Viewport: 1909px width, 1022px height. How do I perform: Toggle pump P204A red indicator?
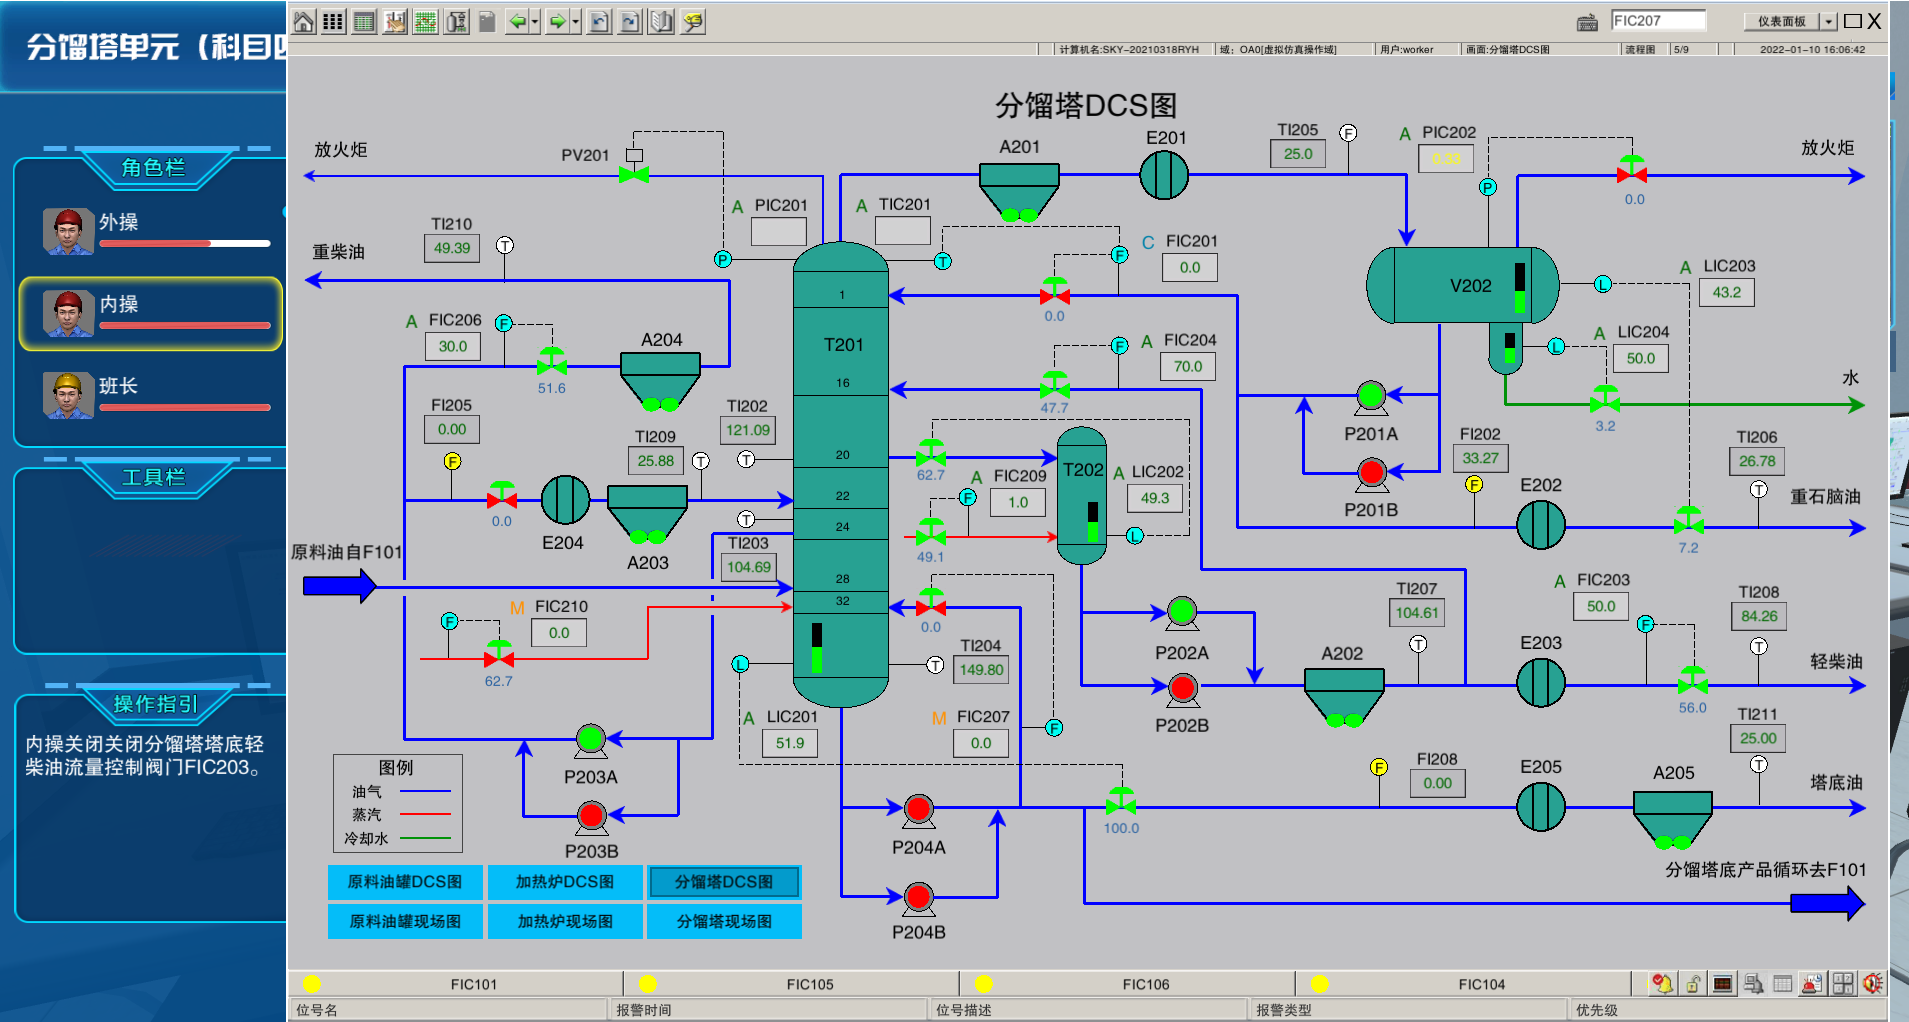coord(918,809)
